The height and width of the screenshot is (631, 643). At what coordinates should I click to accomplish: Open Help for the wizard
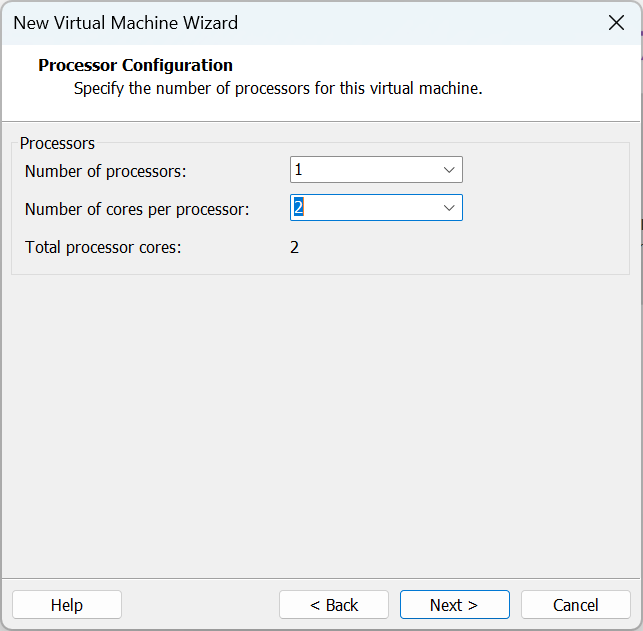(67, 605)
